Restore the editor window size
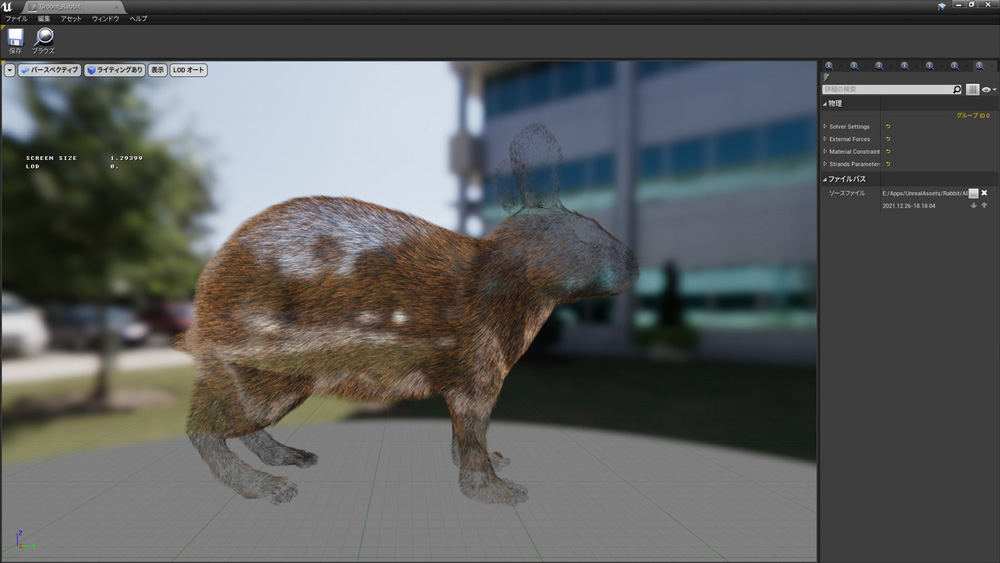The width and height of the screenshot is (1000, 563). (x=972, y=5)
